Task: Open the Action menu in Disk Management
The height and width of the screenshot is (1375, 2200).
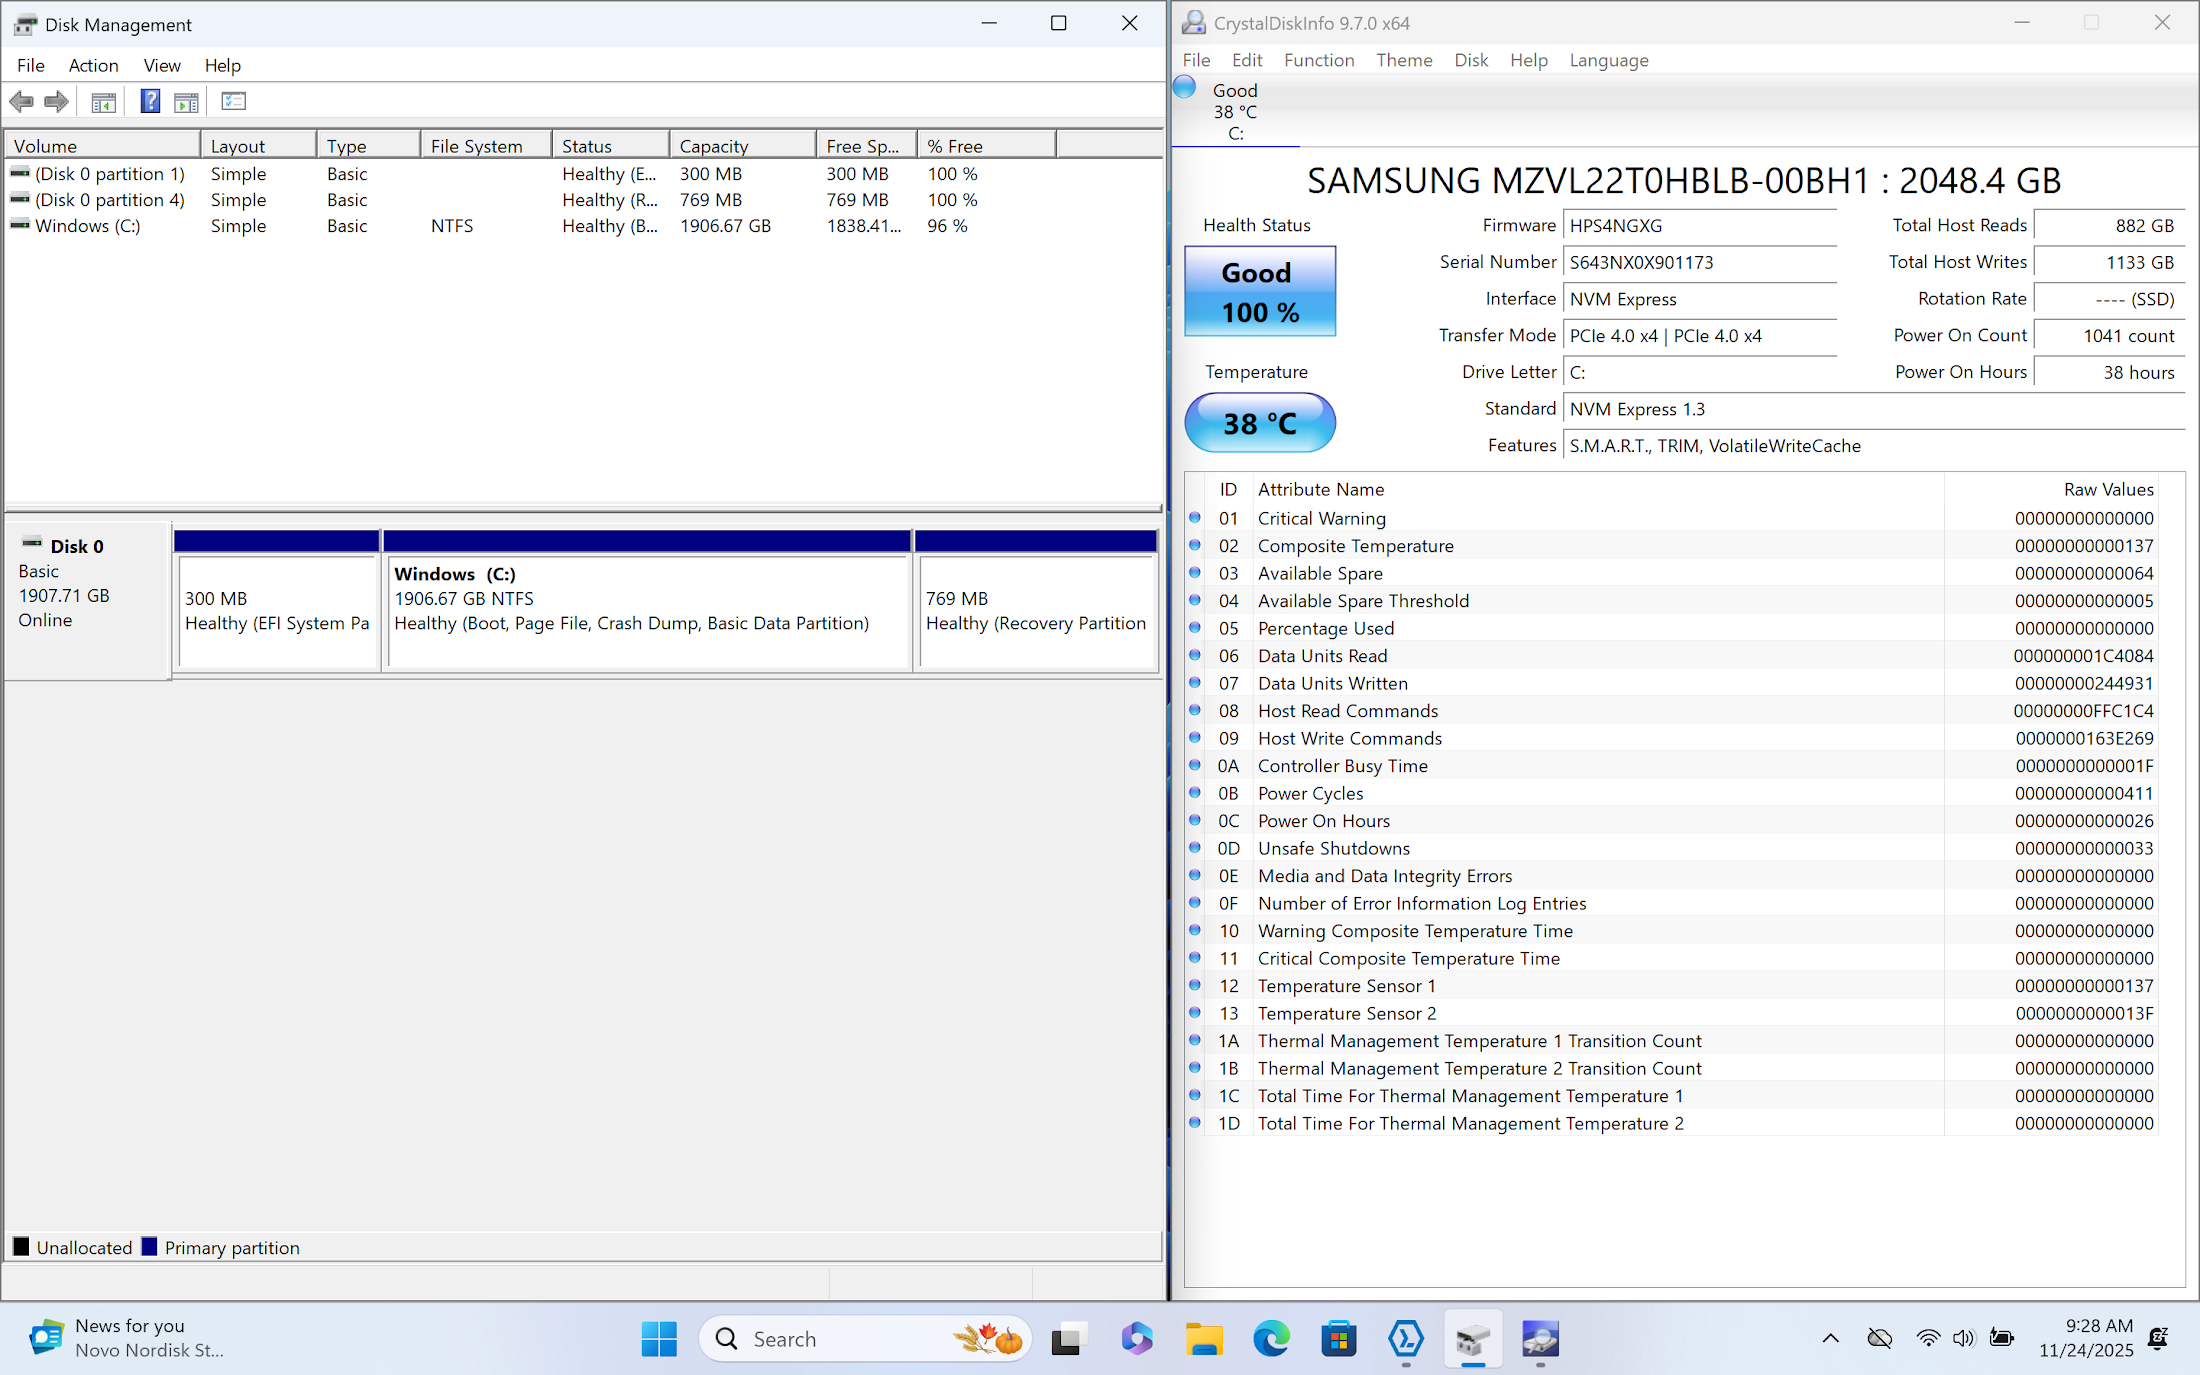Action: 93,65
